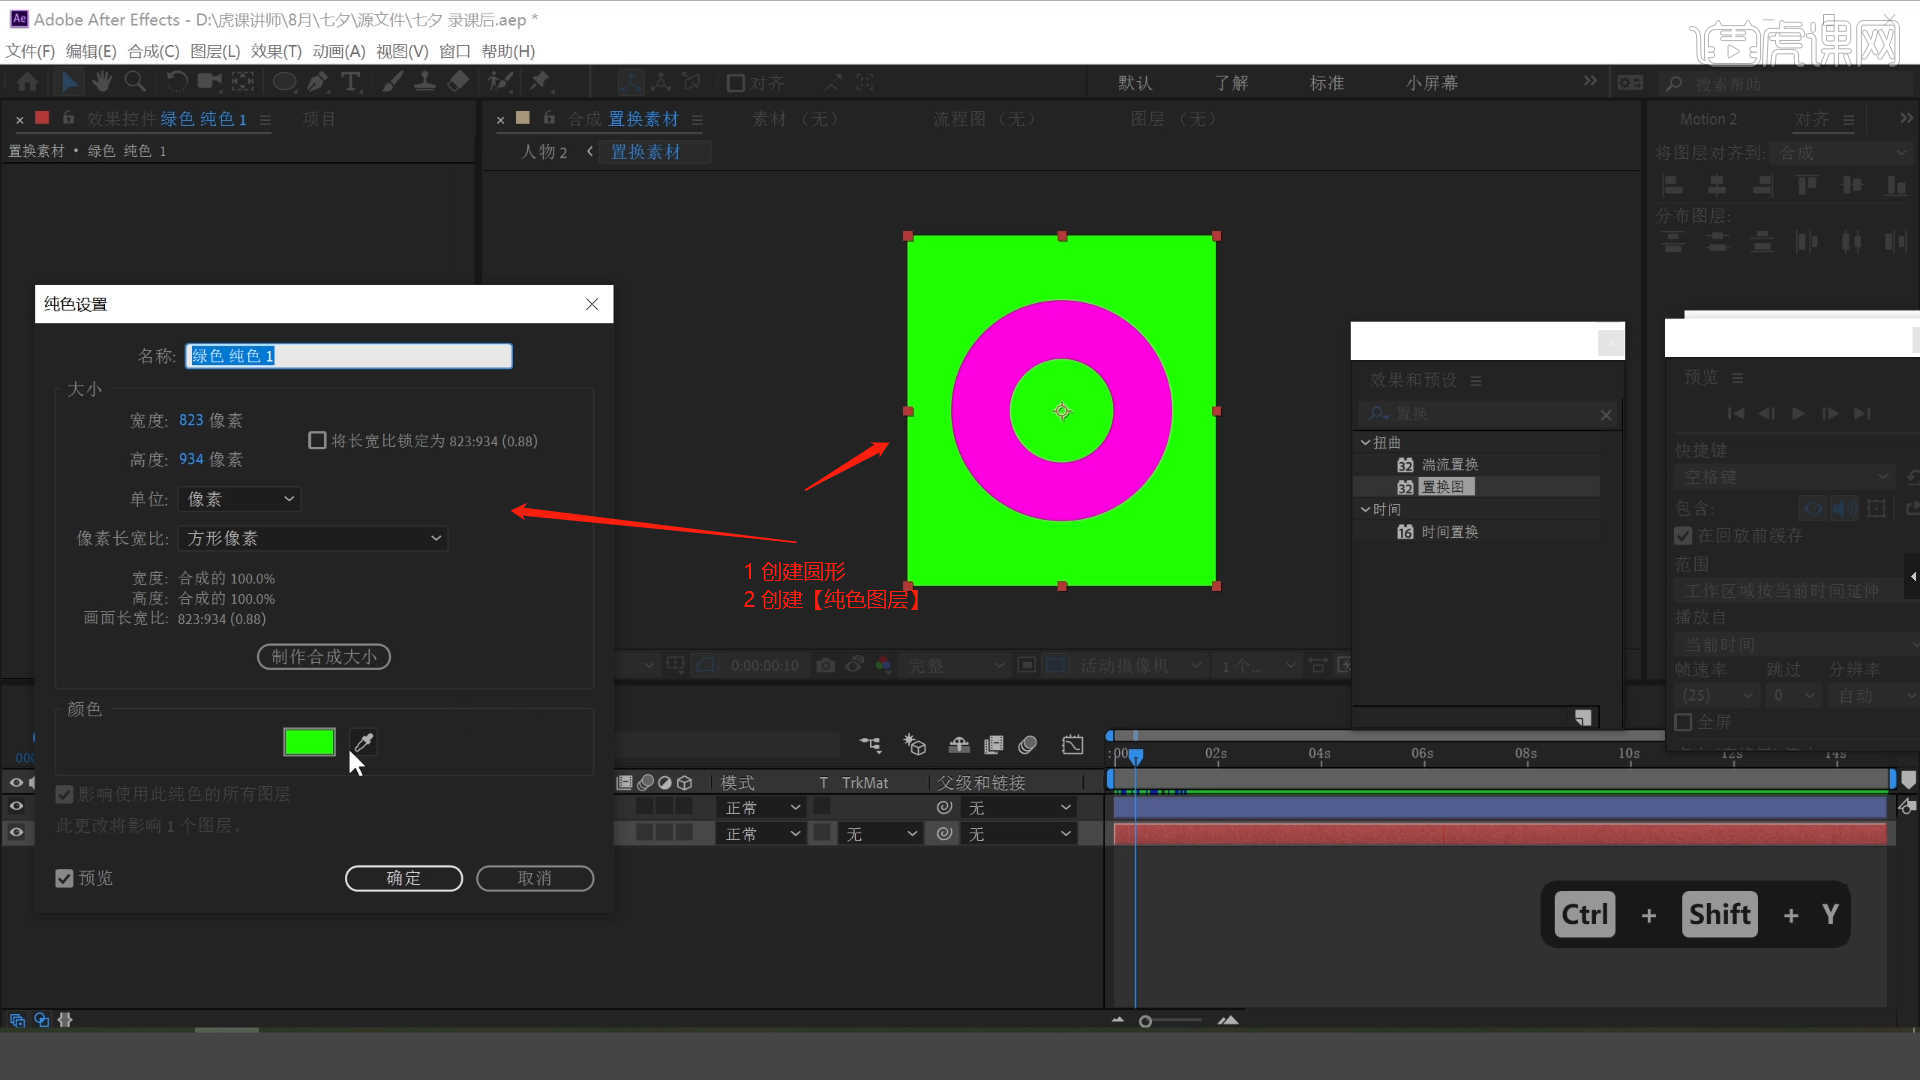Open the 文件(F) menu
The height and width of the screenshot is (1080, 1920).
pos(30,51)
